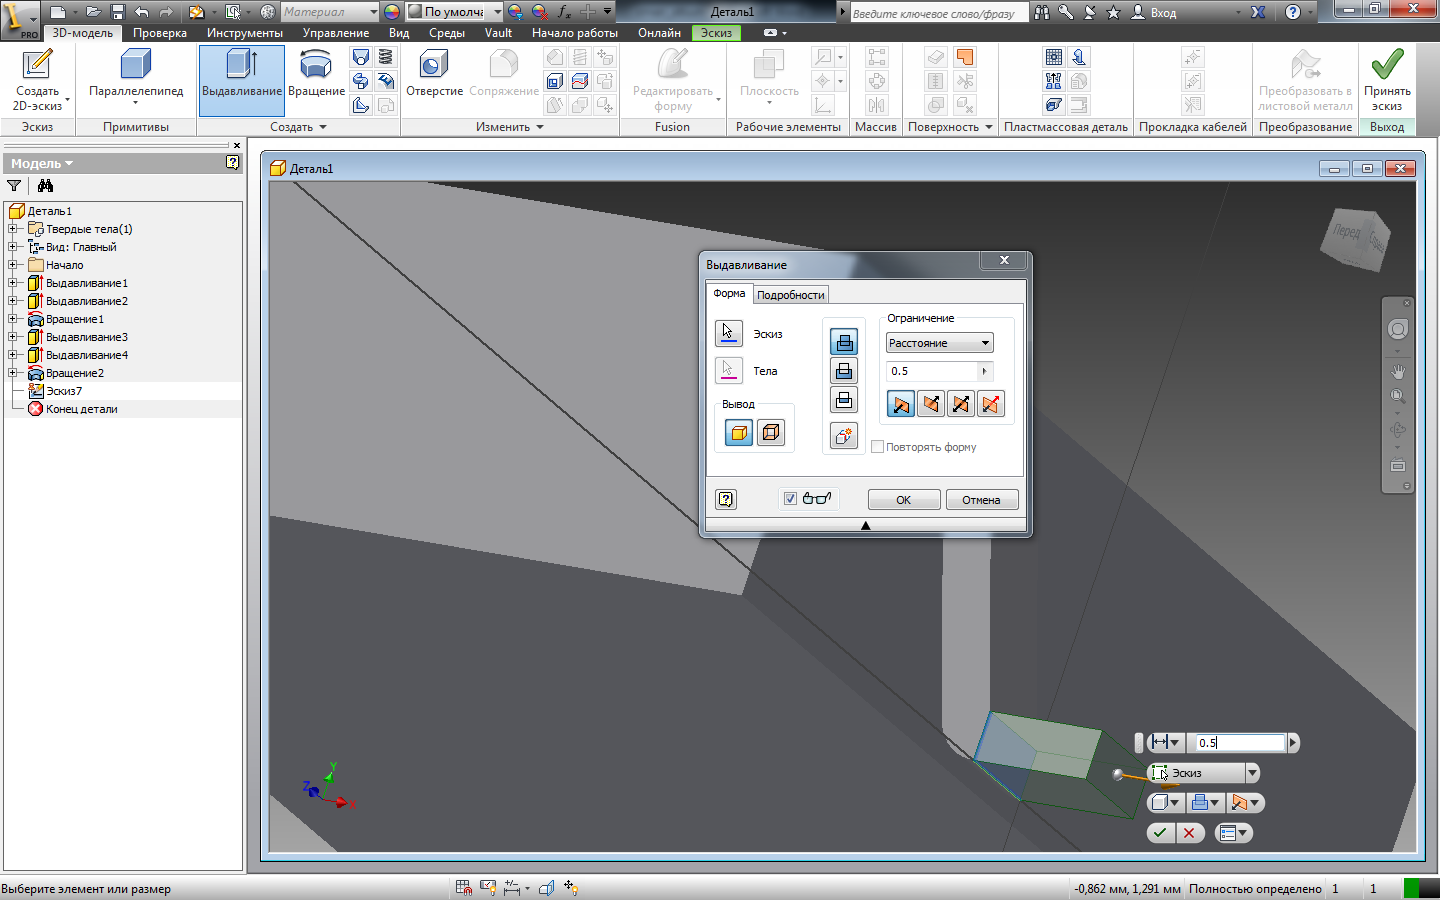The image size is (1440, 900).
Task: Open the Проверка ribbon tab
Action: (x=159, y=33)
